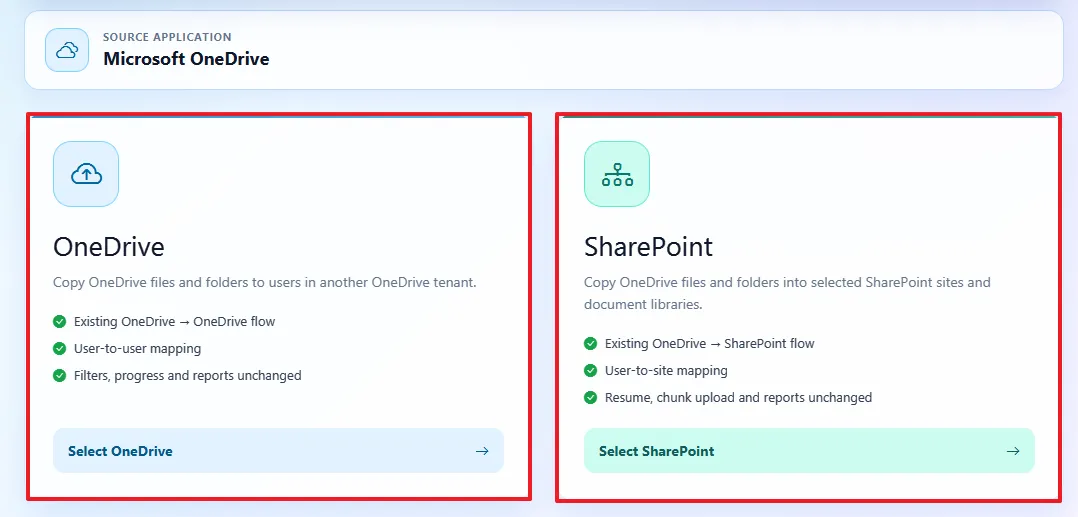The height and width of the screenshot is (517, 1078).
Task: Click the OneDrive cloud upload icon
Action: (x=86, y=174)
